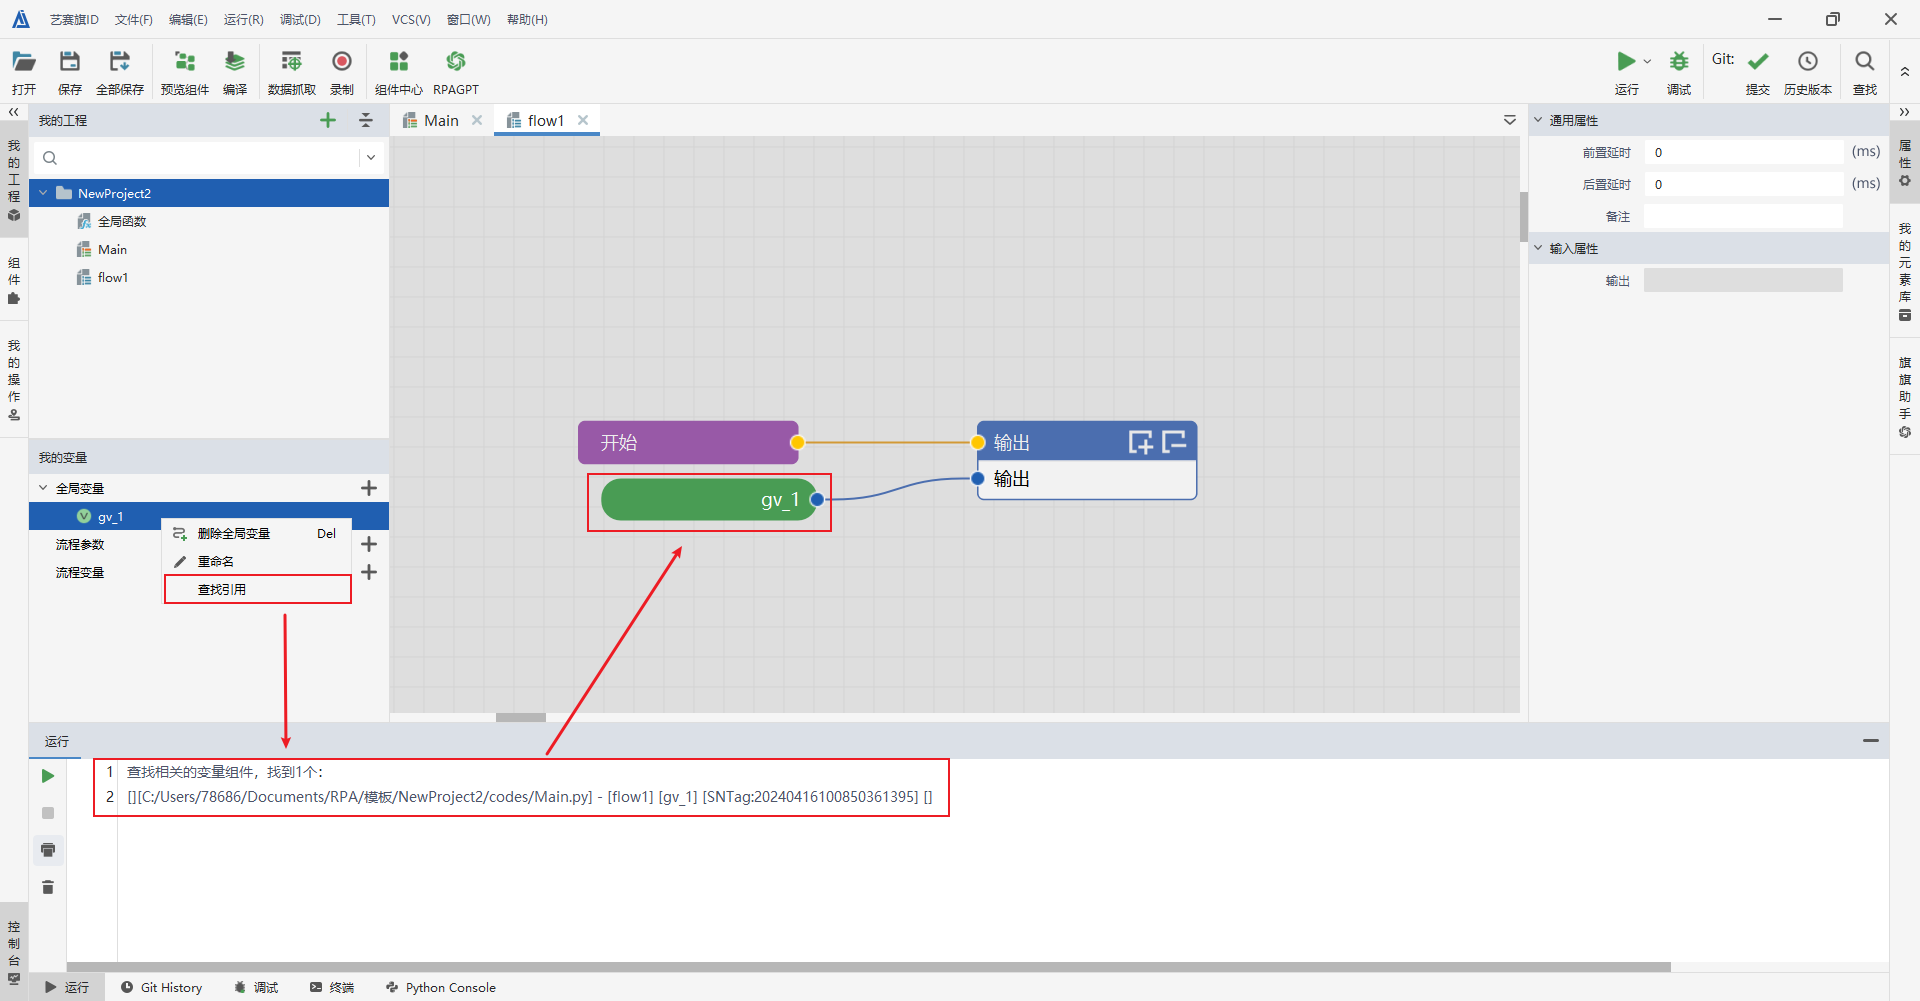Open the project search dropdown arrow
The image size is (1920, 1001).
click(371, 157)
